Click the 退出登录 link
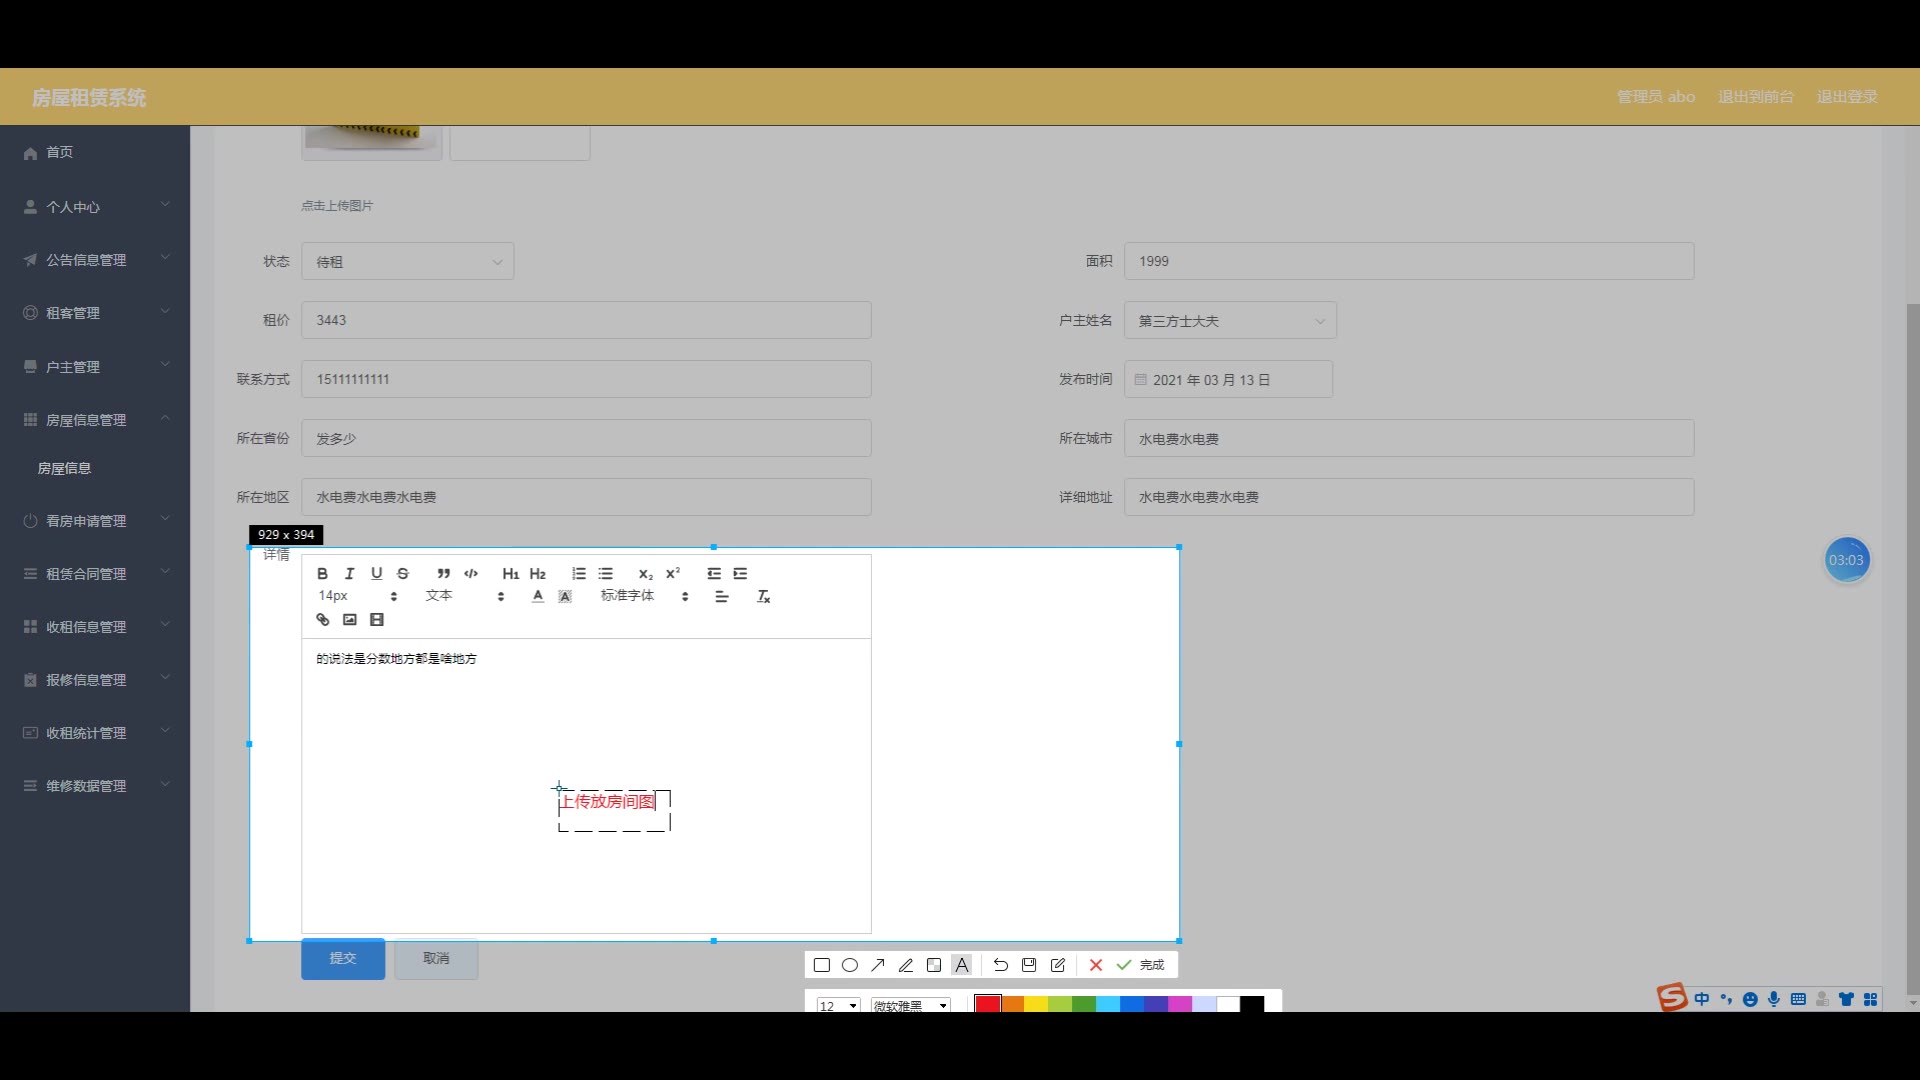This screenshot has height=1080, width=1920. (x=1846, y=97)
